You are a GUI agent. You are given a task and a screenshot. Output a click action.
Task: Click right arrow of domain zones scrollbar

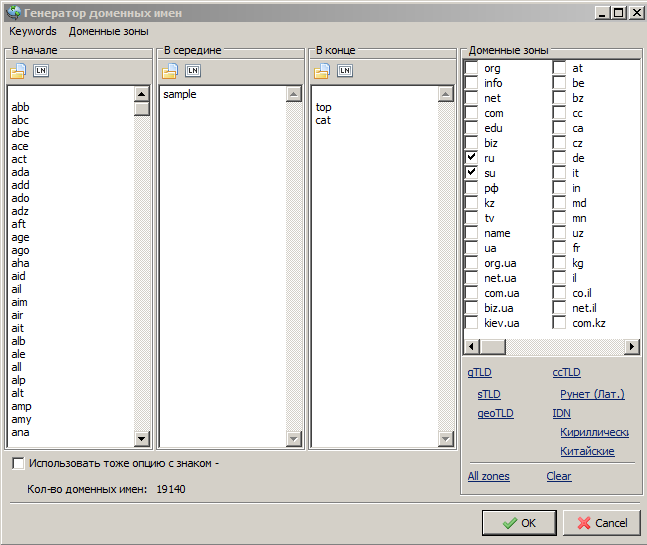(631, 347)
